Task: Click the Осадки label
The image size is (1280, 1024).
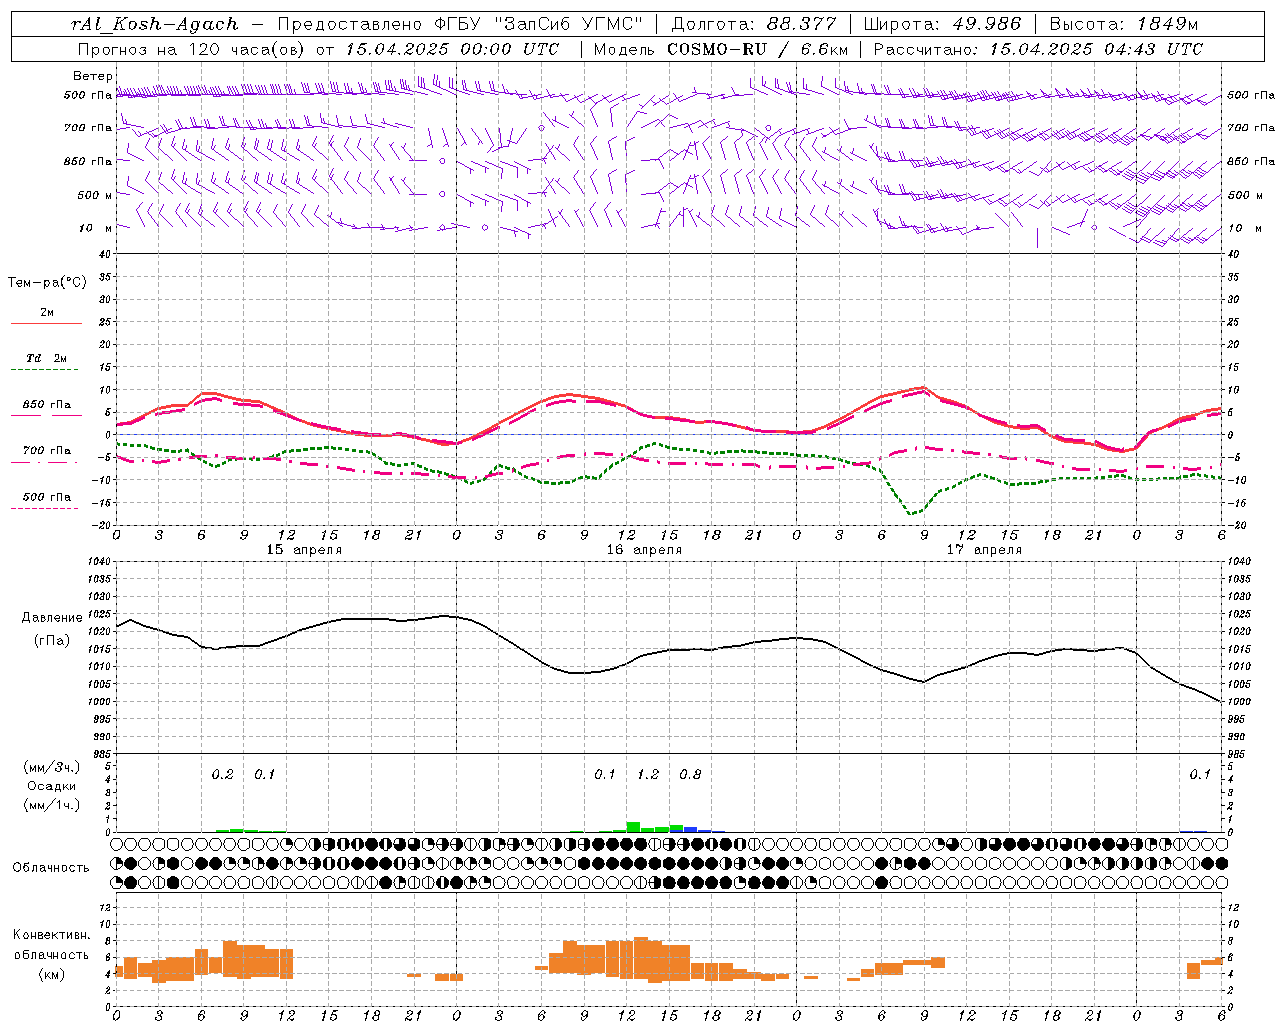Action: [x=52, y=786]
